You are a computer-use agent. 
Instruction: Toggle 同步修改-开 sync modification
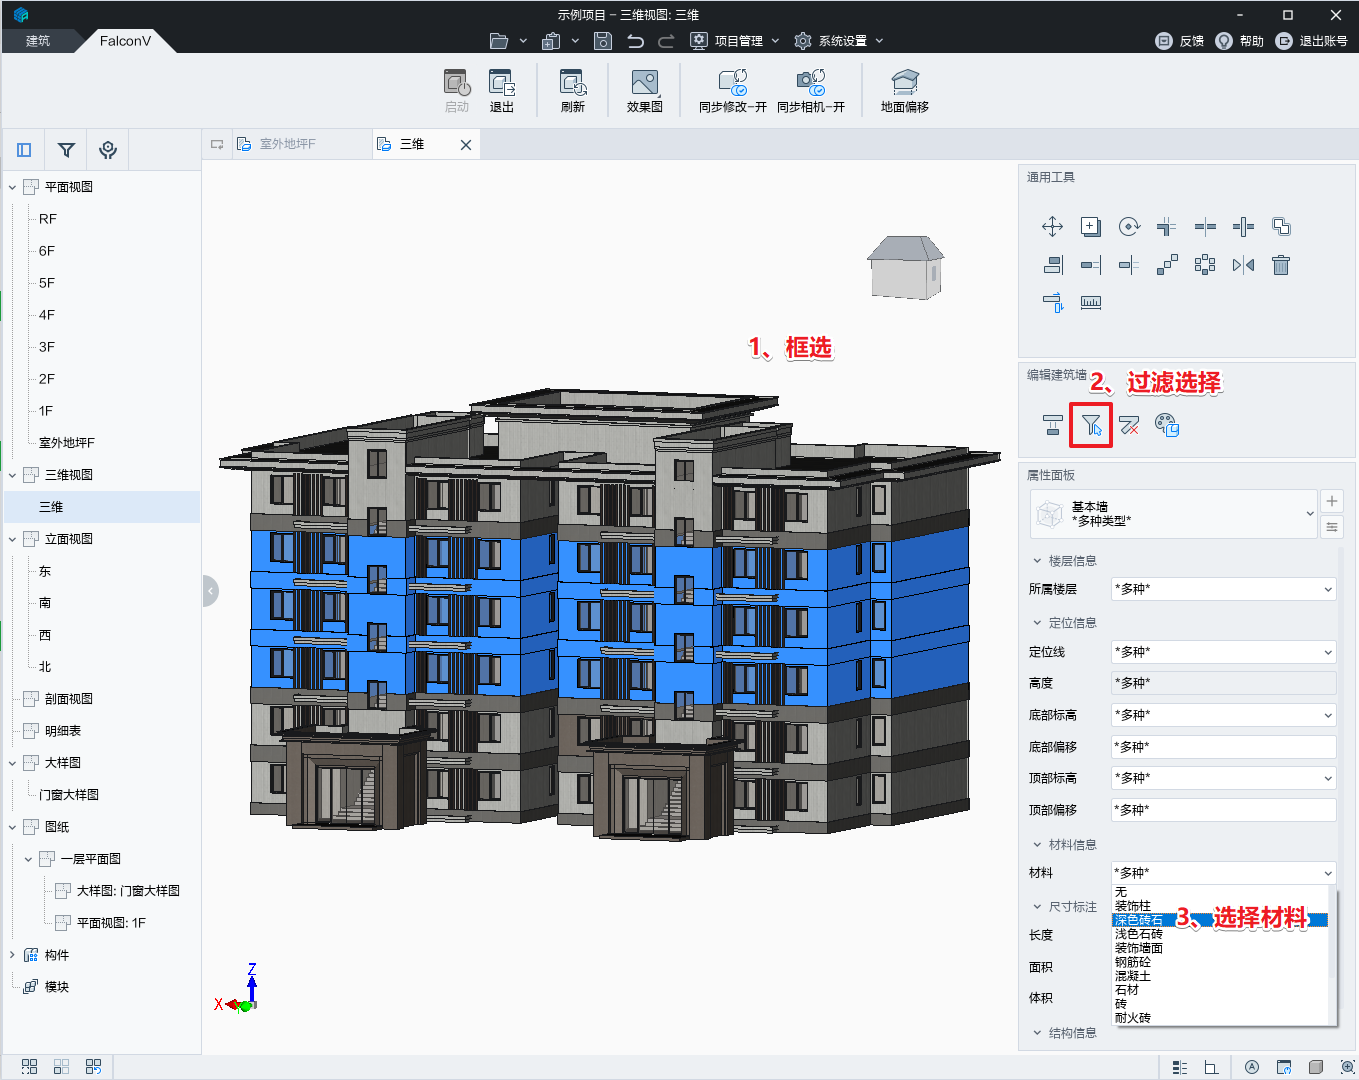[x=732, y=91]
